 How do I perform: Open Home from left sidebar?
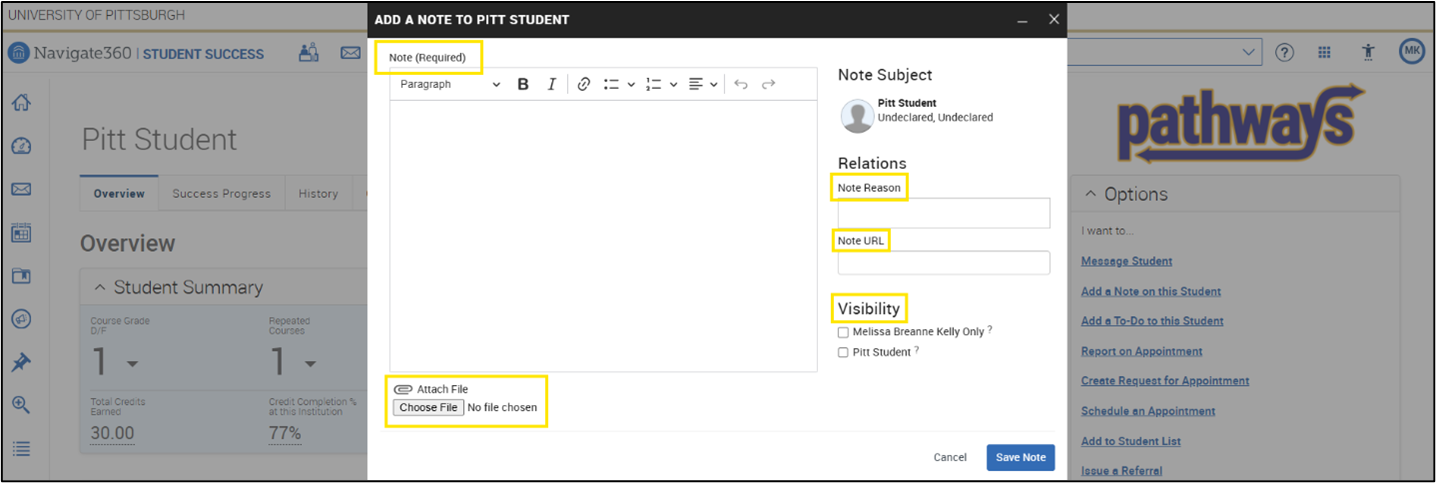click(21, 102)
